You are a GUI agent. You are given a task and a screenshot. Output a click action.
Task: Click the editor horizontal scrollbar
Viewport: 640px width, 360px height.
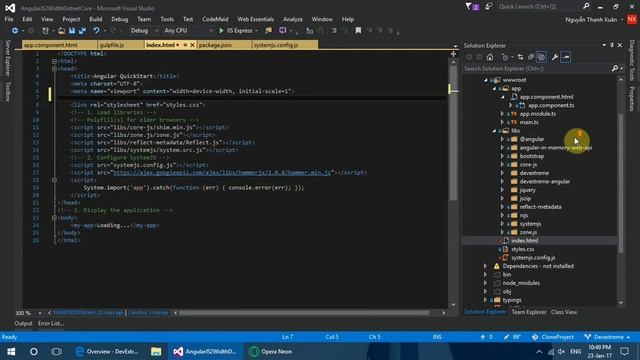[x=304, y=313]
